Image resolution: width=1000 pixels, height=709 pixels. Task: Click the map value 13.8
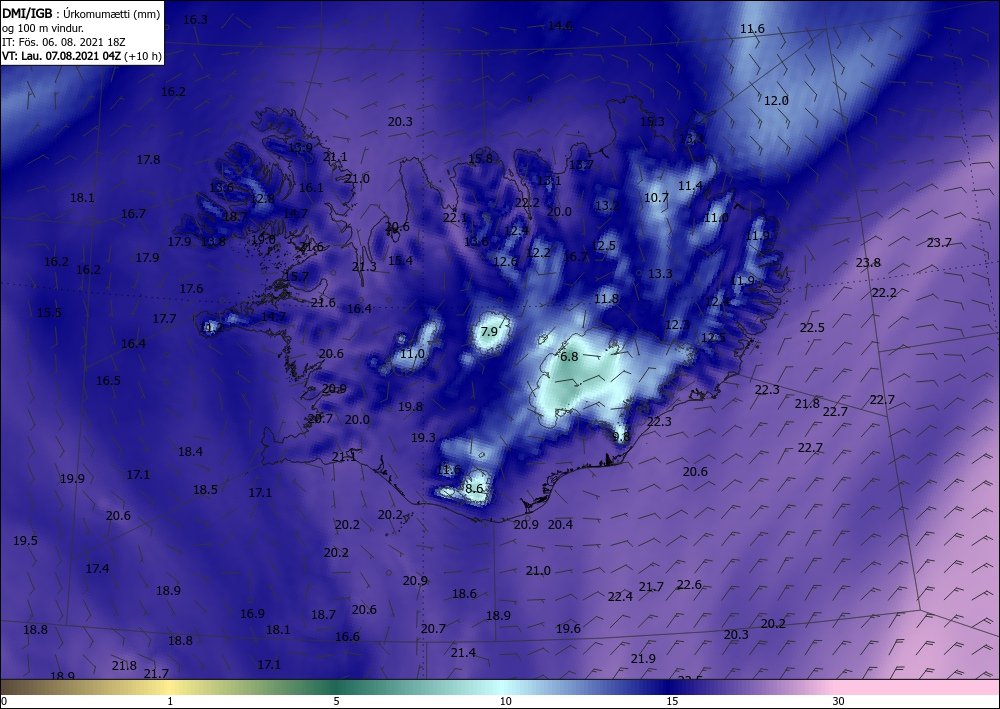click(x=213, y=241)
